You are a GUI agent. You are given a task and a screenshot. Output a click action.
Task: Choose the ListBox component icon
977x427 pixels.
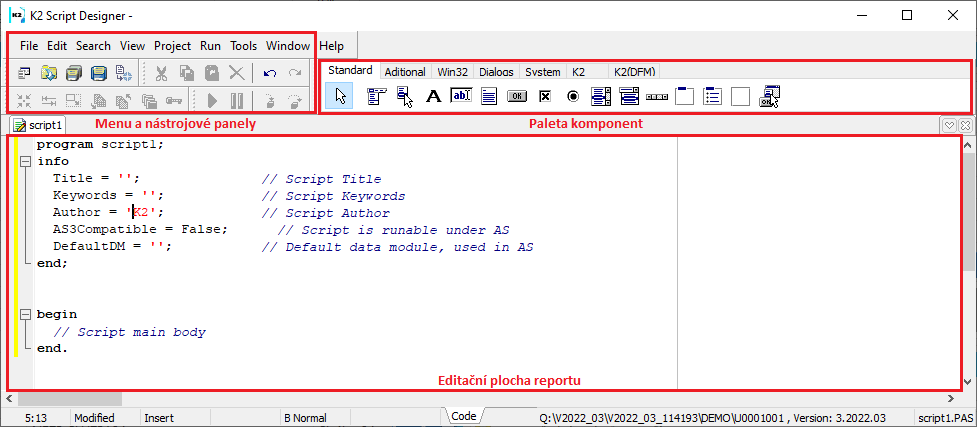(601, 96)
